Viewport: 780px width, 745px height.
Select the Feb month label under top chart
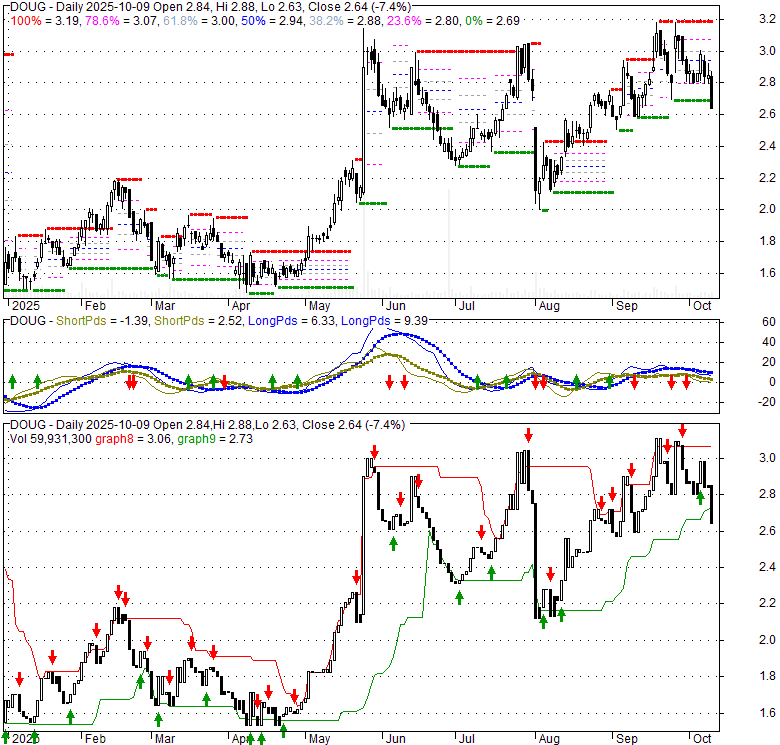coord(95,306)
